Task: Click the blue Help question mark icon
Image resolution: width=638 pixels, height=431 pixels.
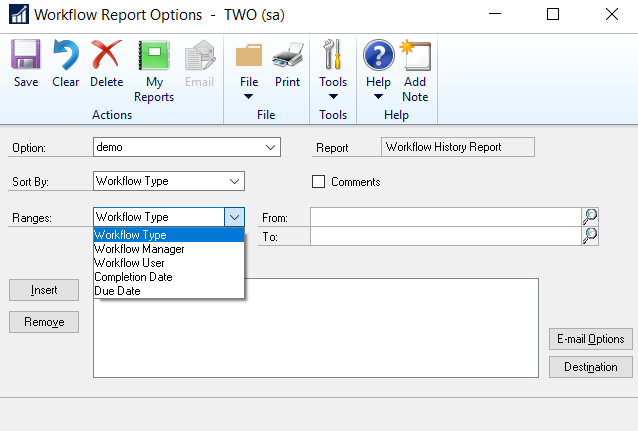Action: (x=378, y=55)
